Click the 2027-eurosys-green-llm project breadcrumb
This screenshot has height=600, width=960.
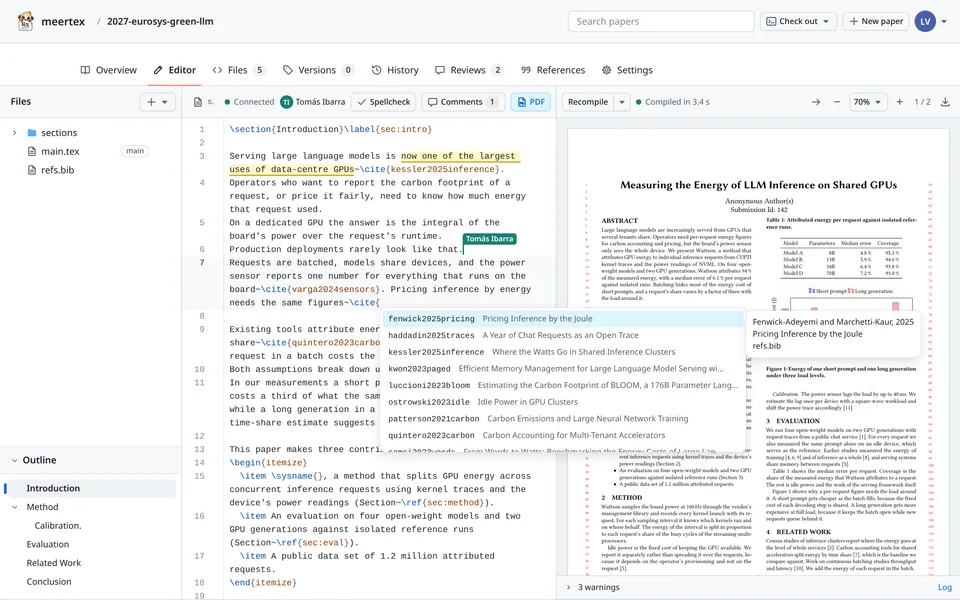pyautogui.click(x=160, y=21)
